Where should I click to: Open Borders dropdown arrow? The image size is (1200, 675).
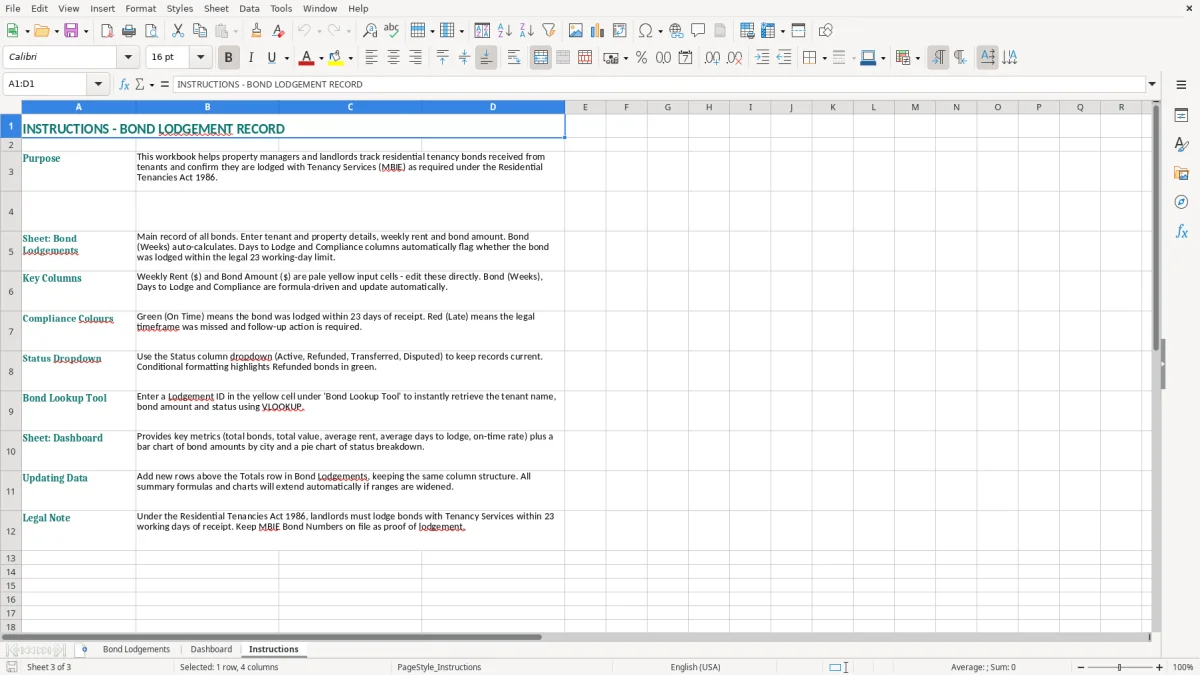pos(824,58)
